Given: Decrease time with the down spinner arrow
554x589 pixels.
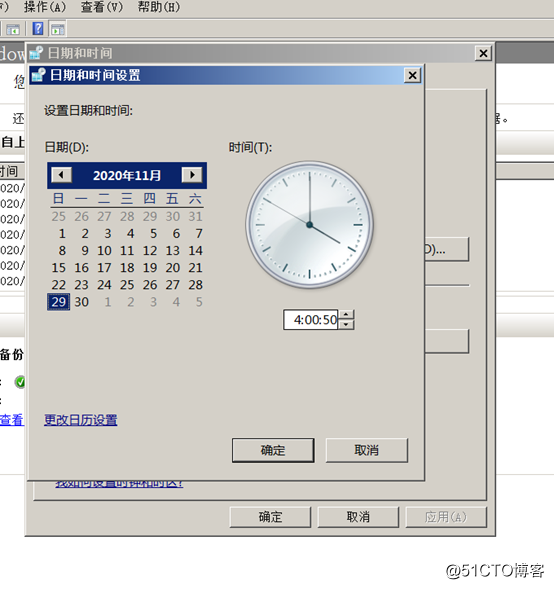Looking at the screenshot, I should [346, 325].
